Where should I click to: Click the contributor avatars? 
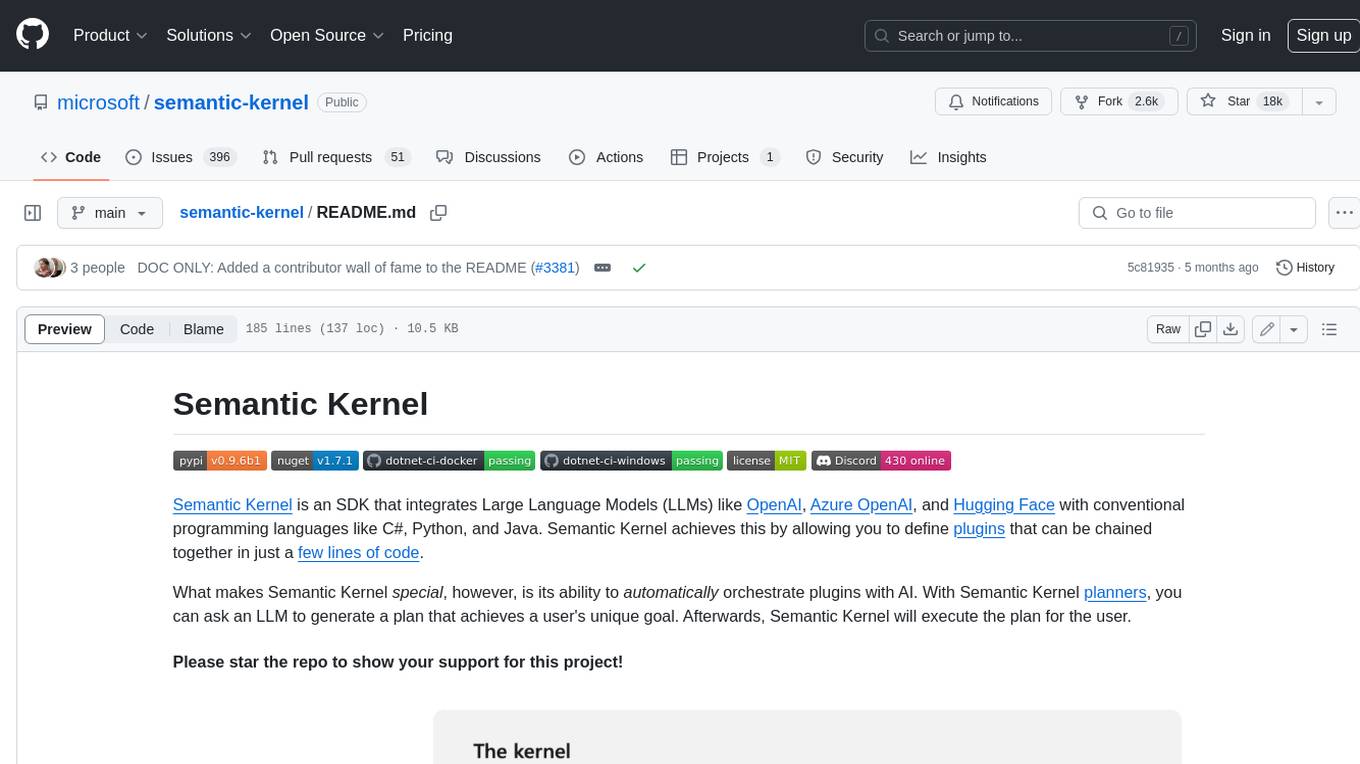click(50, 268)
